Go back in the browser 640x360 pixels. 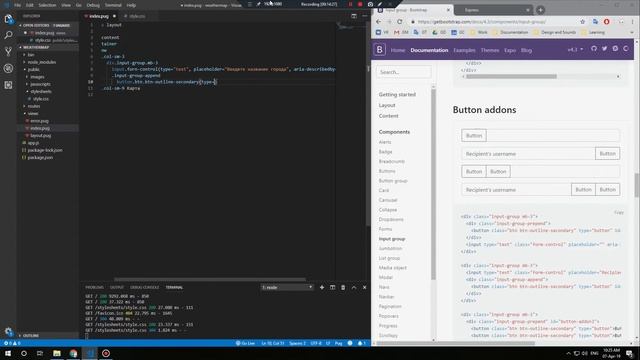[378, 22]
